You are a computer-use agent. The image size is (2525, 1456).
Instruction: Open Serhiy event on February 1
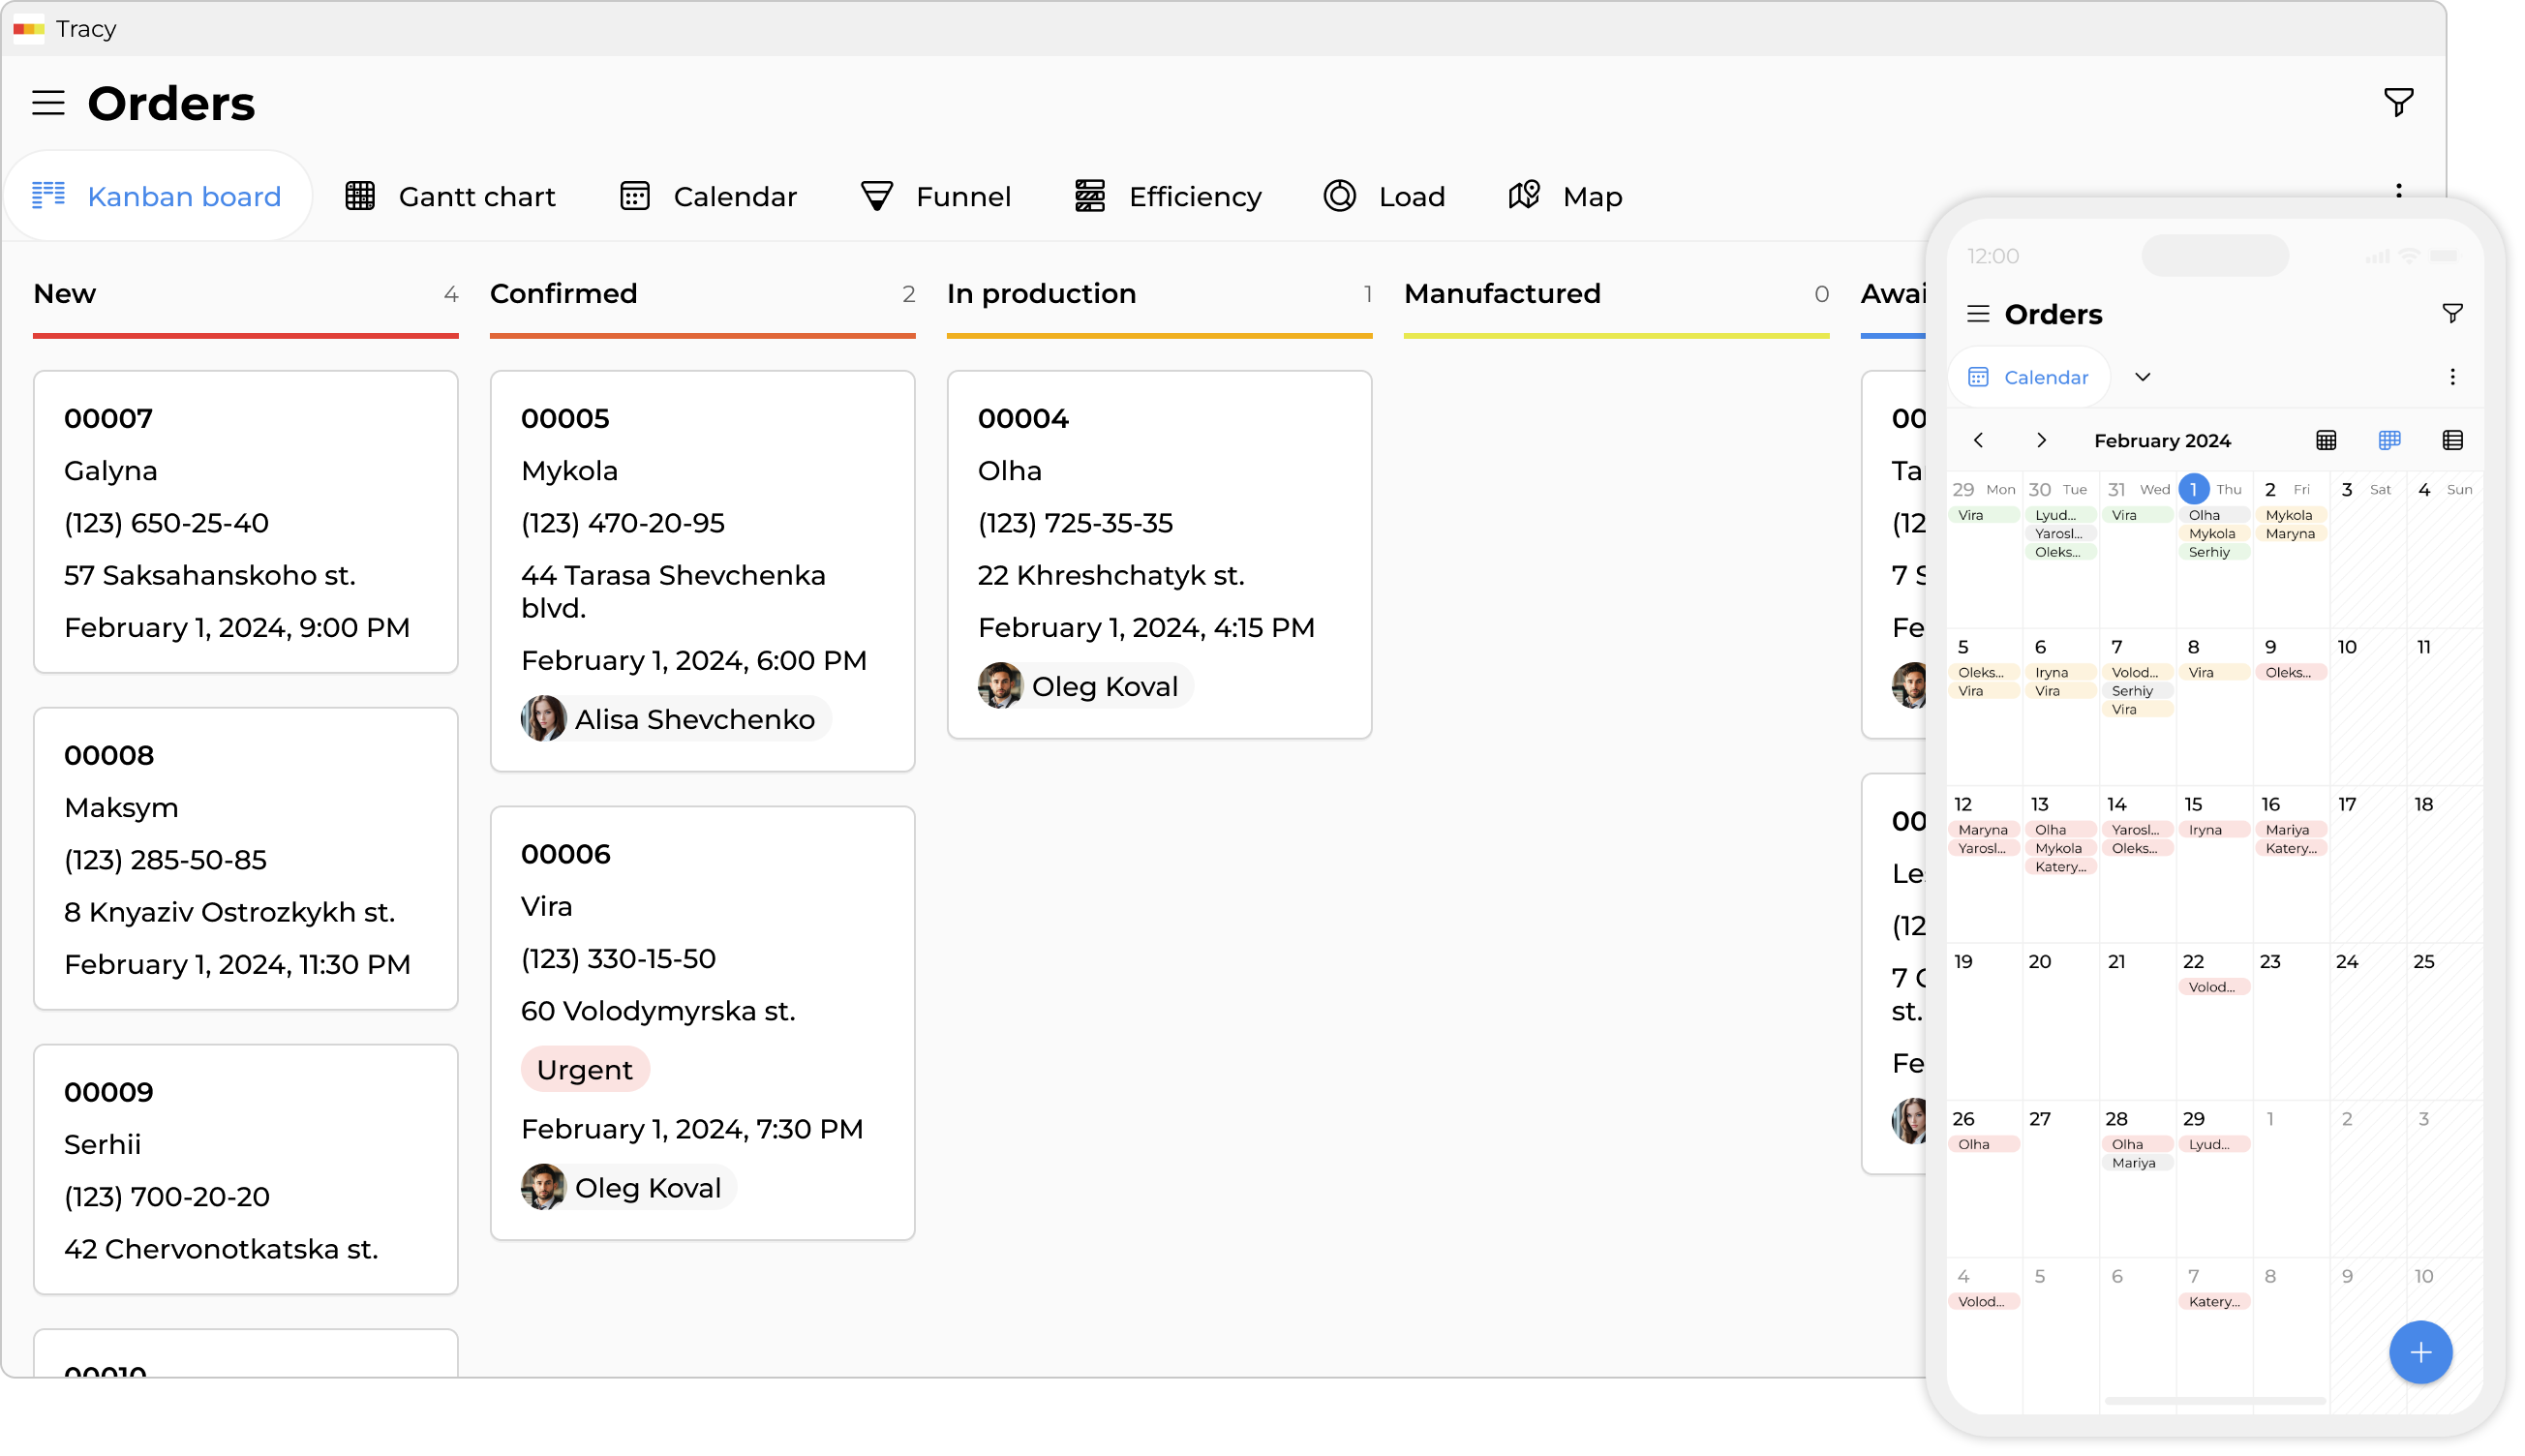(x=2213, y=553)
